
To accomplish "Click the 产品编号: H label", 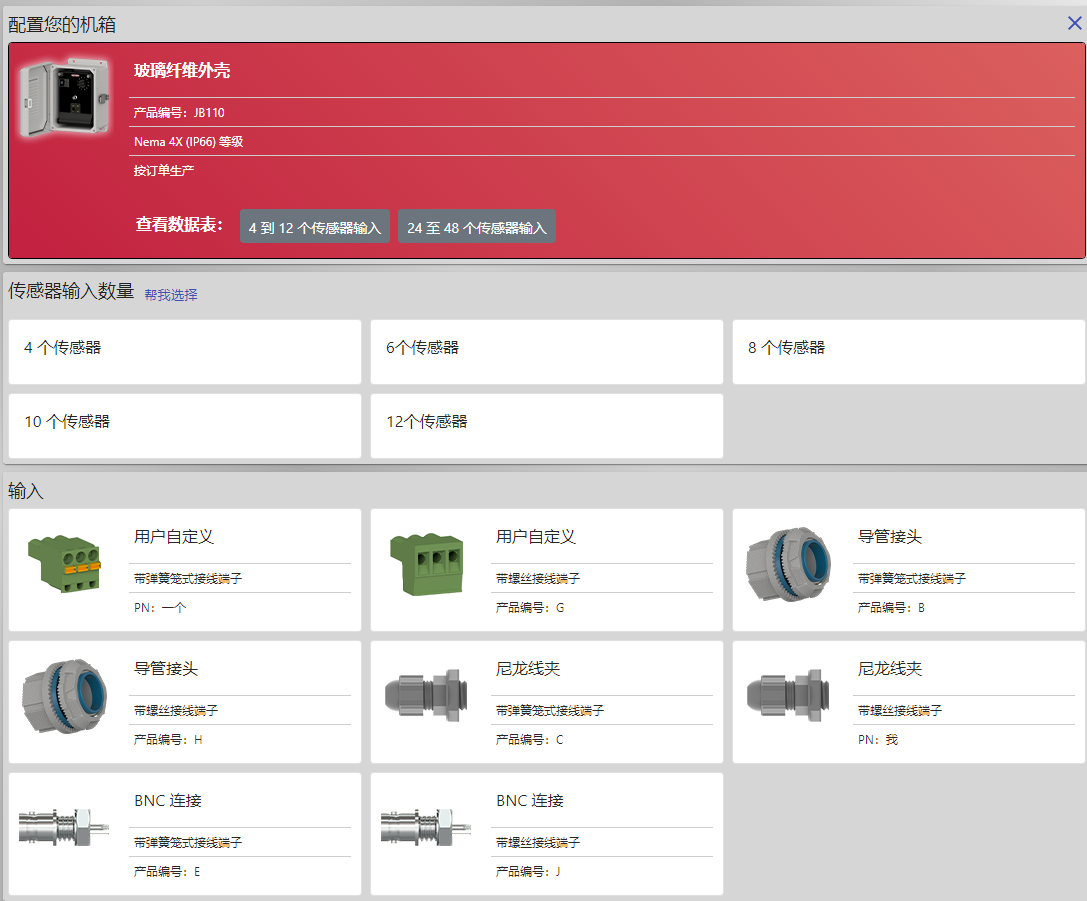I will pyautogui.click(x=168, y=740).
